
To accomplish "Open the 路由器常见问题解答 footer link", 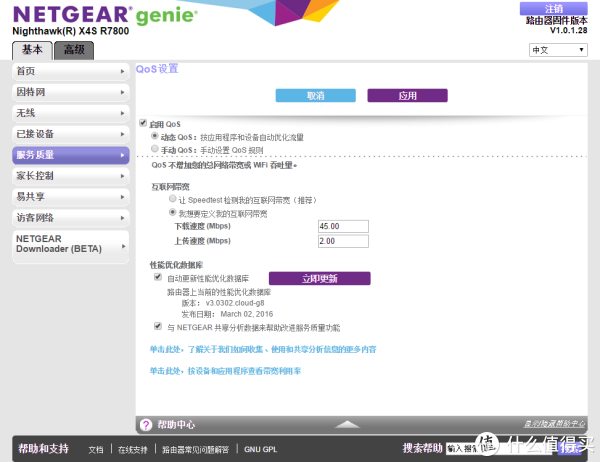I will click(196, 450).
